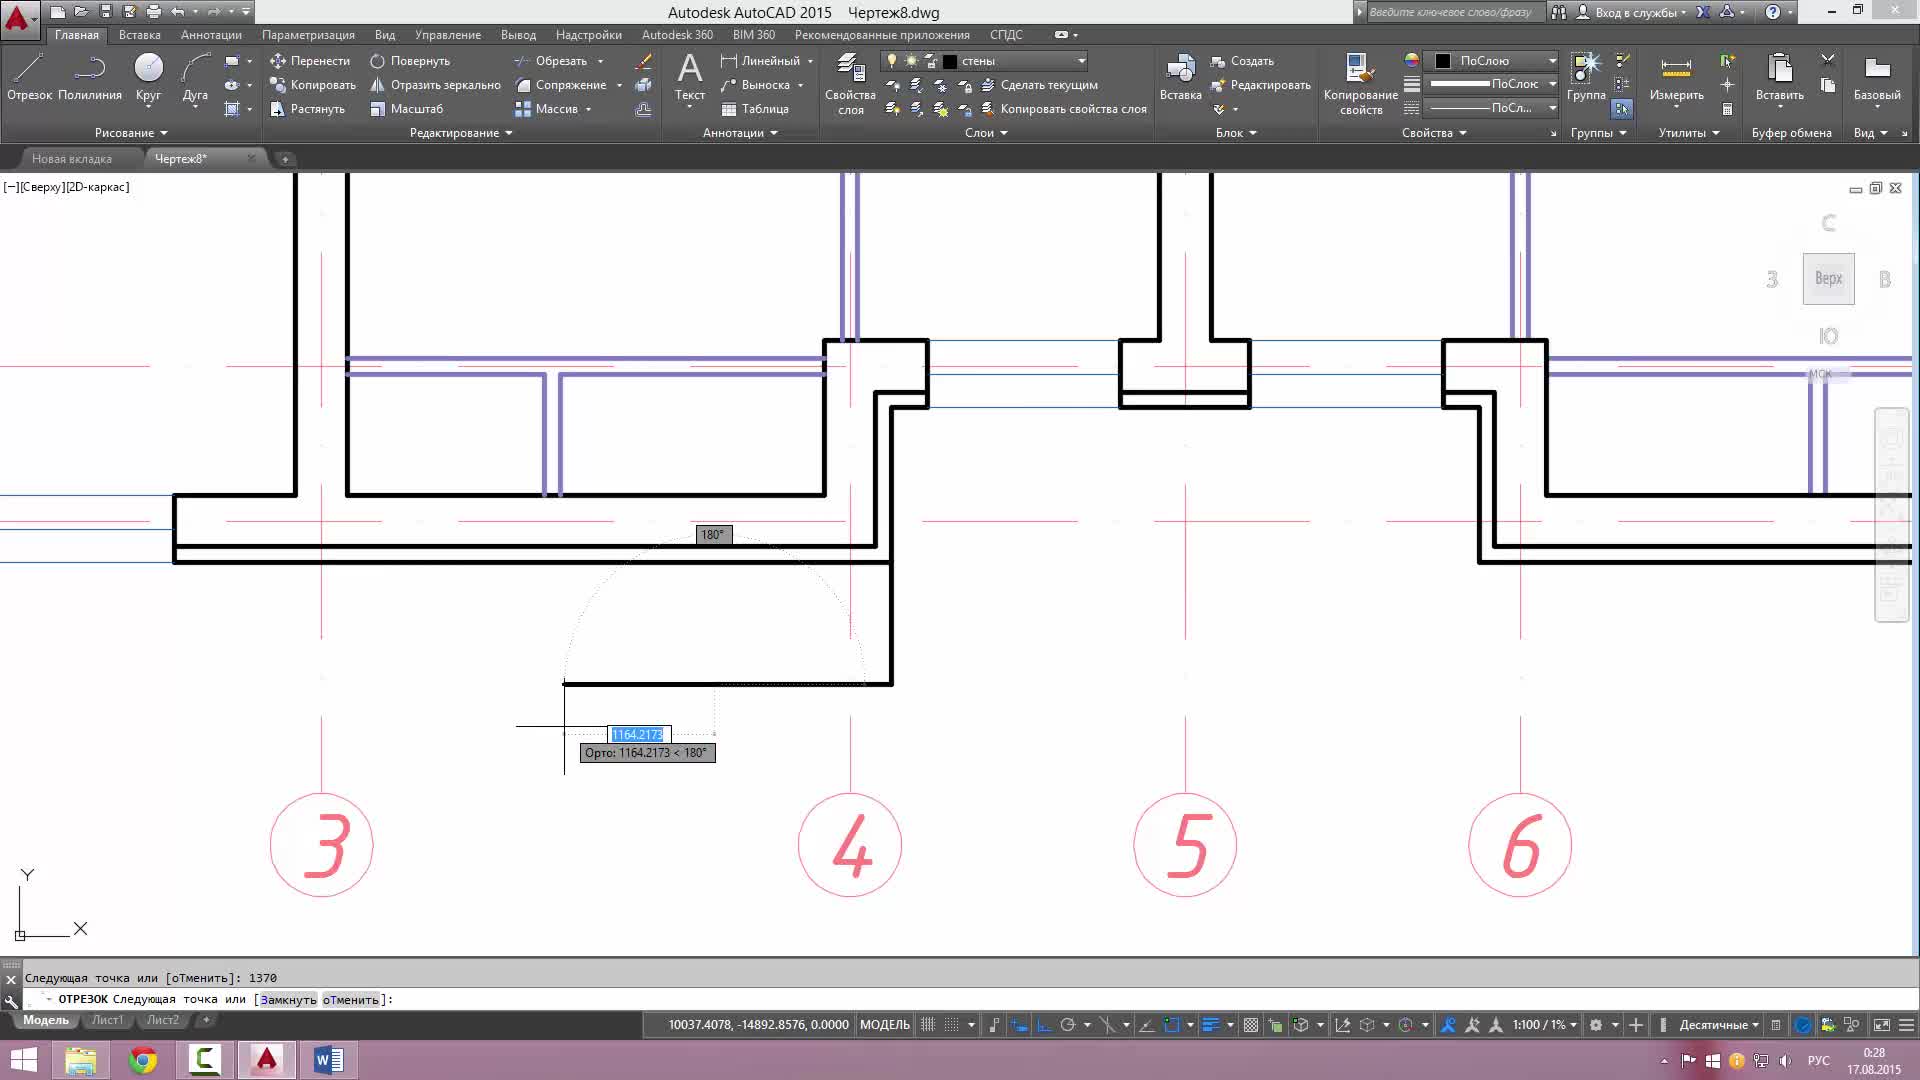This screenshot has width=1920, height=1080.
Task: Toggle snap mode in status bar
Action: [x=952, y=1025]
